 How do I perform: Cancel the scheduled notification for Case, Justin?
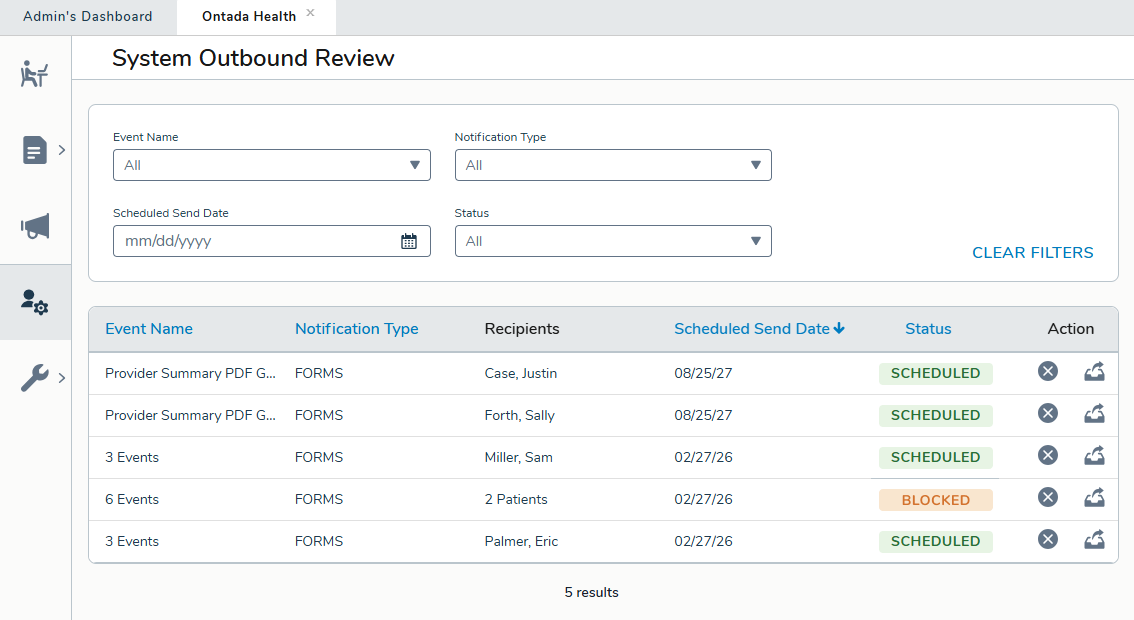coord(1047,371)
